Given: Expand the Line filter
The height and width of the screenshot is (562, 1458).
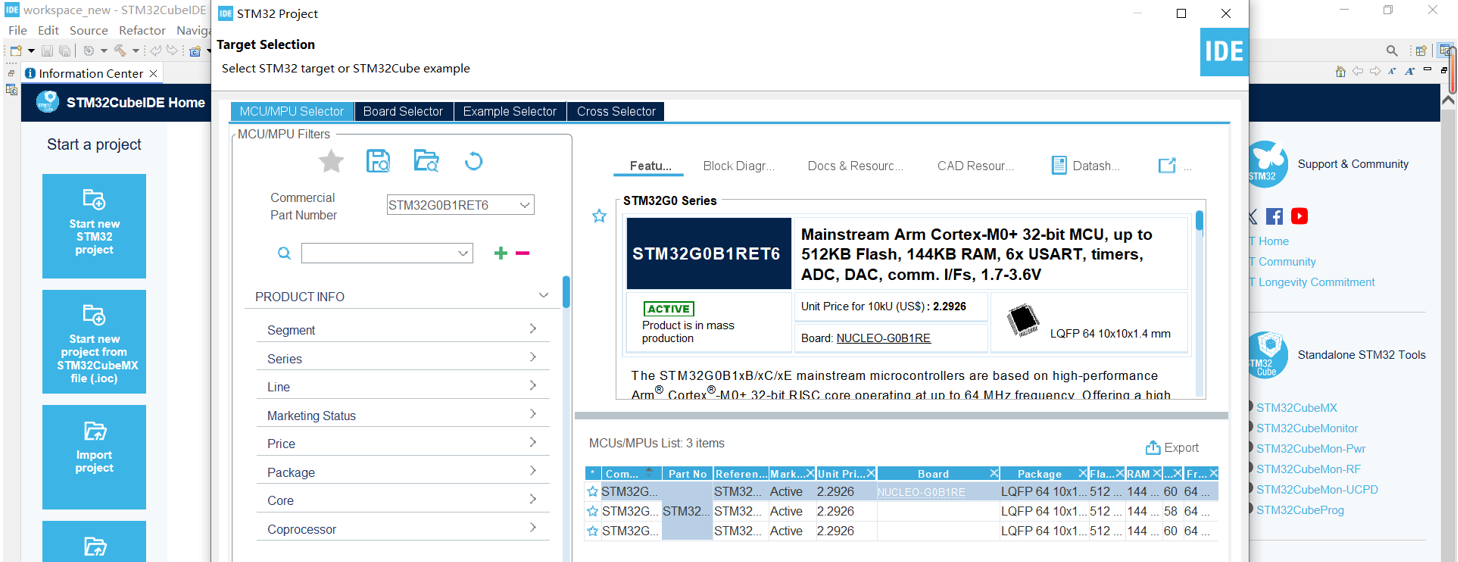Looking at the screenshot, I should 532,386.
